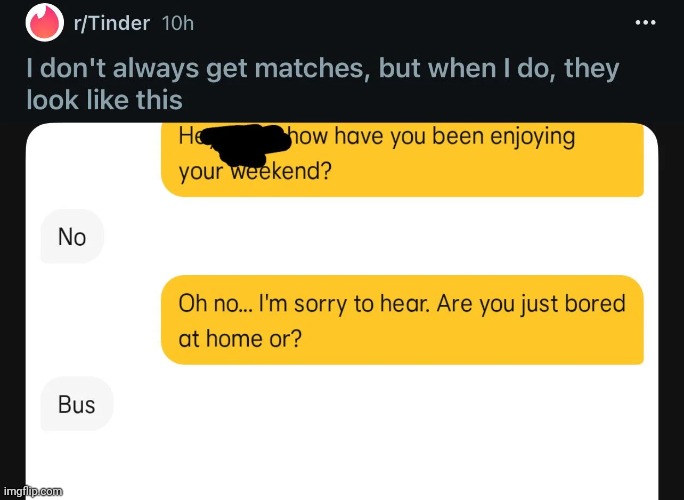
Task: Open the post title about getting matches
Action: click(323, 84)
